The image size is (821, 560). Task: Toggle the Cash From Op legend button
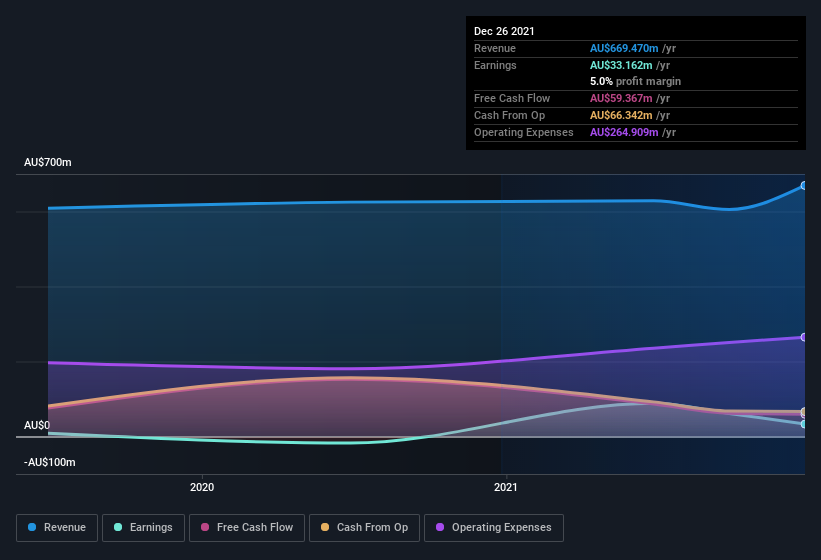pyautogui.click(x=364, y=528)
